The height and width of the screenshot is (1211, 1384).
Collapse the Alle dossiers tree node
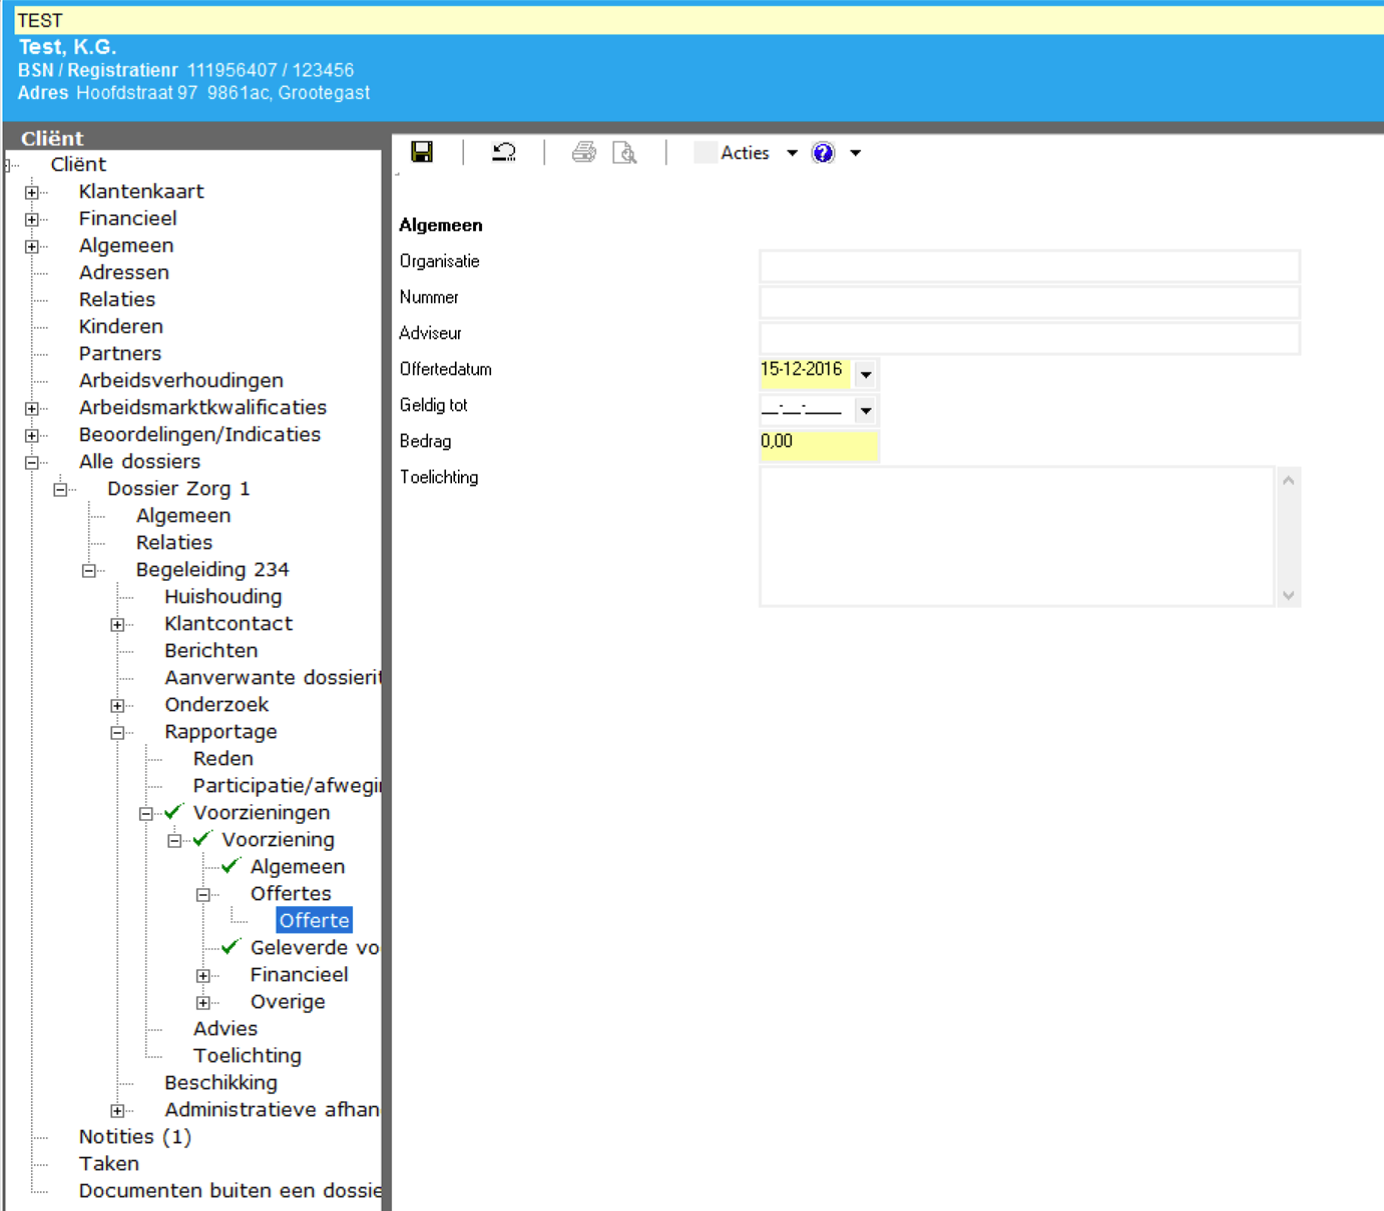(32, 462)
